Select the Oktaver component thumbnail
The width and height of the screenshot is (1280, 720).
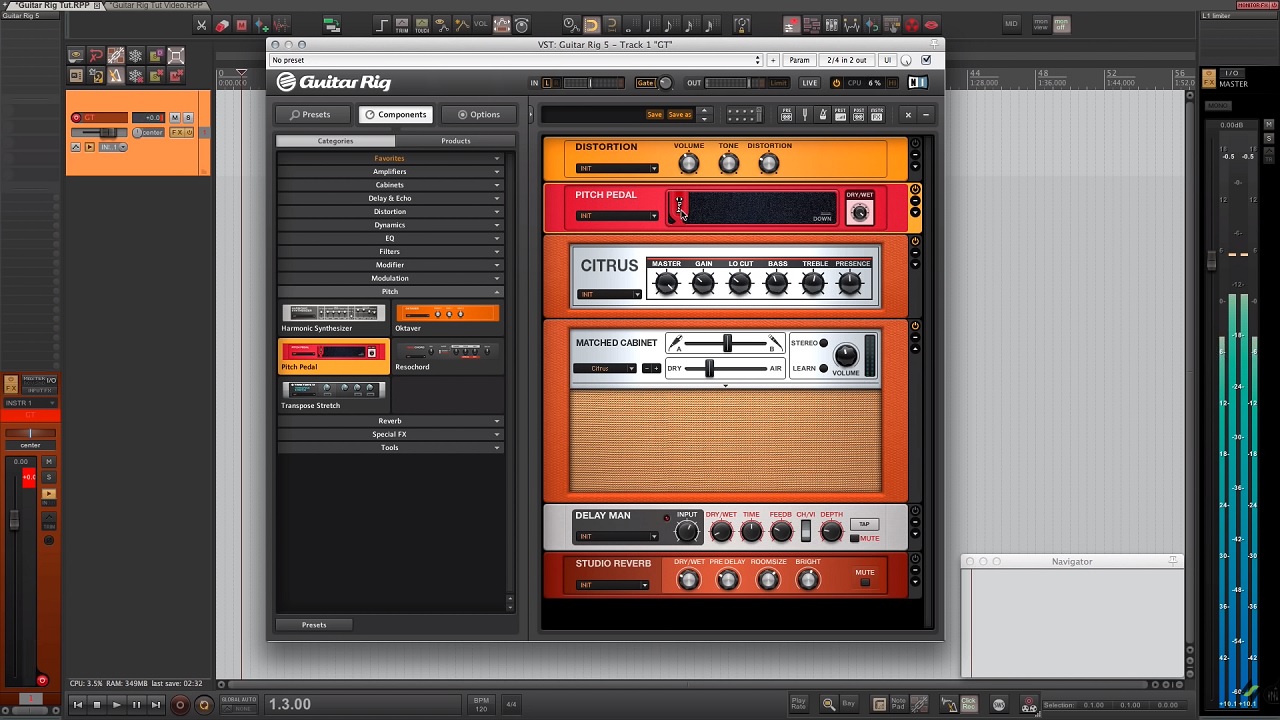point(446,314)
